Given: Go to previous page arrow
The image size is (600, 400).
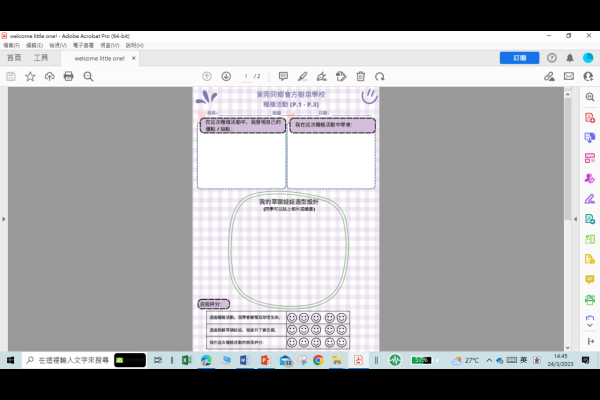Looking at the screenshot, I should pyautogui.click(x=207, y=76).
